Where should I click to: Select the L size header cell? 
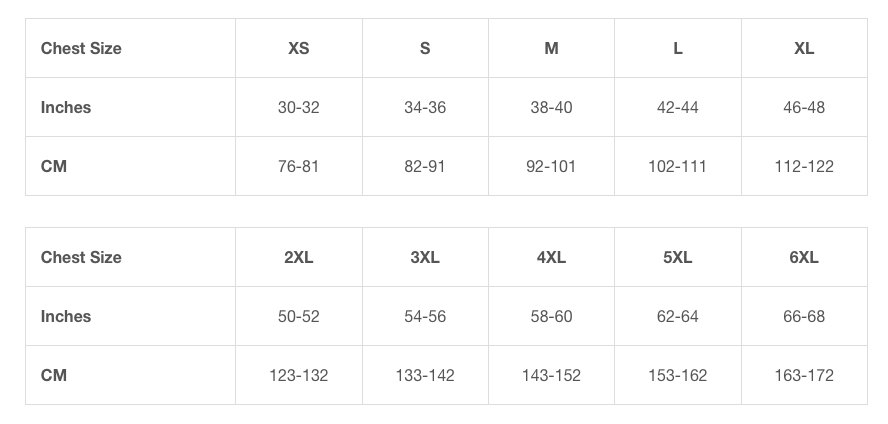[678, 48]
